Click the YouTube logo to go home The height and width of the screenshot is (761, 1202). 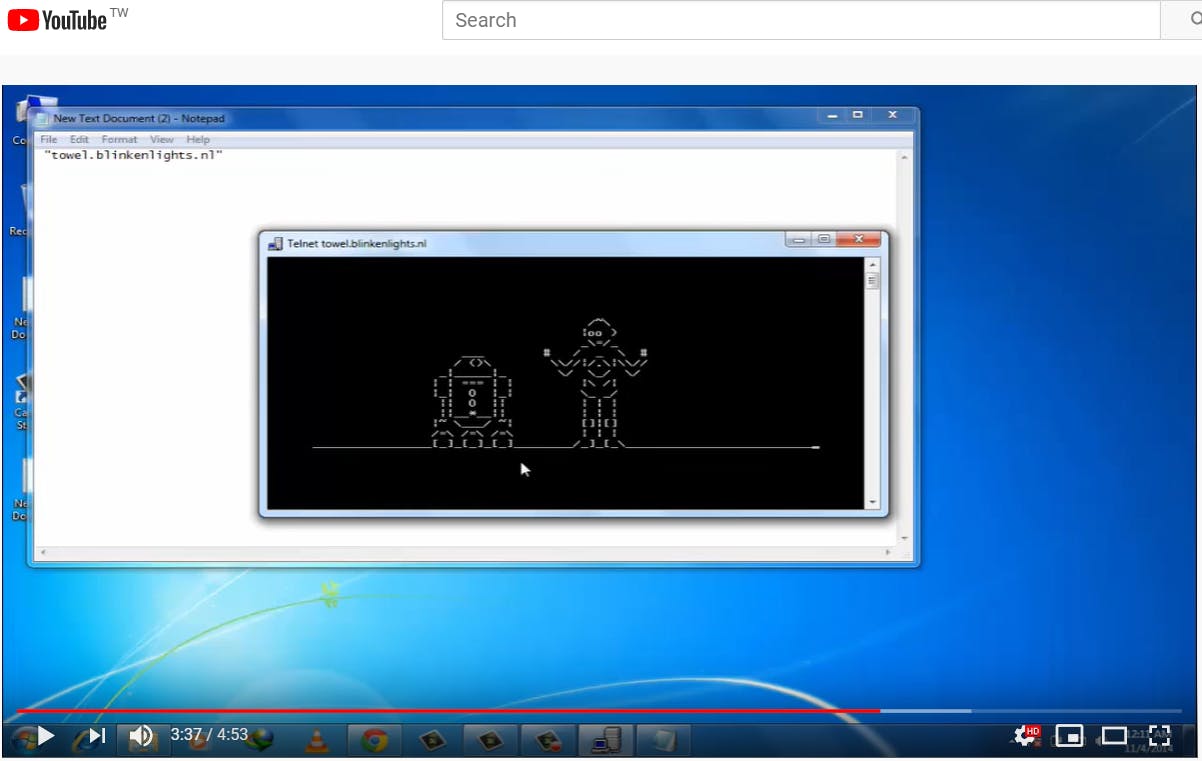click(58, 19)
